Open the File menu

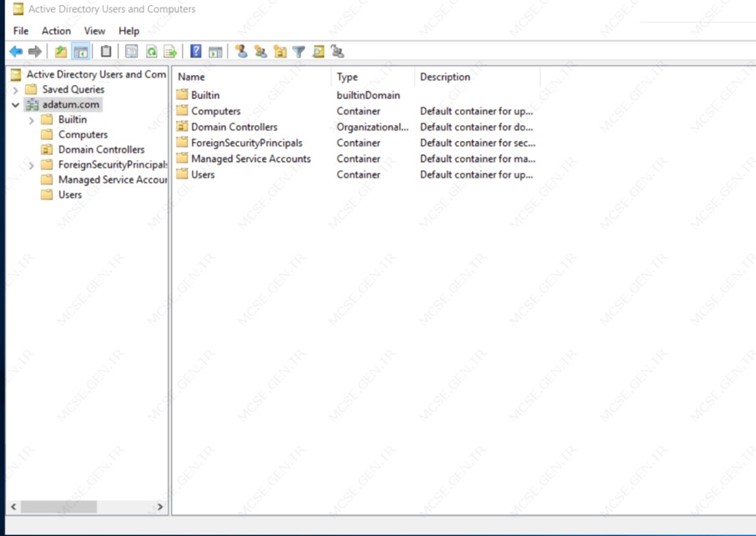(21, 31)
